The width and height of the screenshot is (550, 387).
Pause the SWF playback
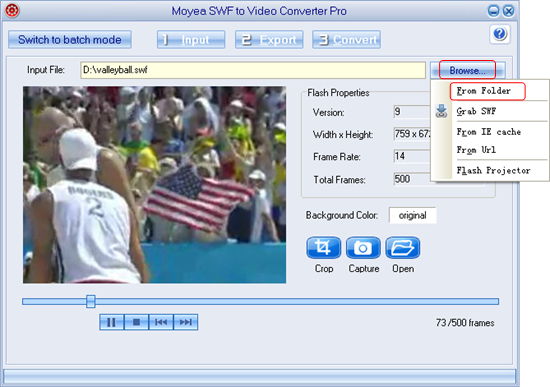click(112, 322)
